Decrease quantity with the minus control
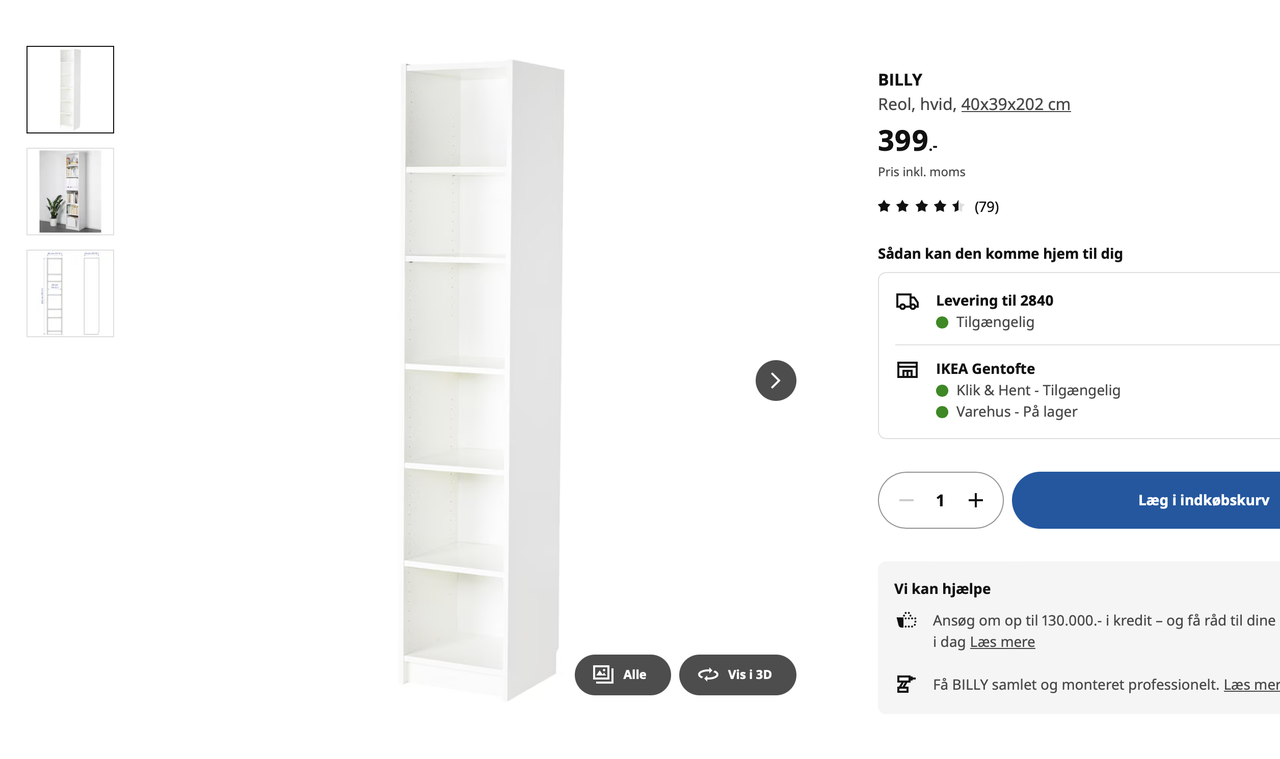The image size is (1280, 759). [906, 500]
